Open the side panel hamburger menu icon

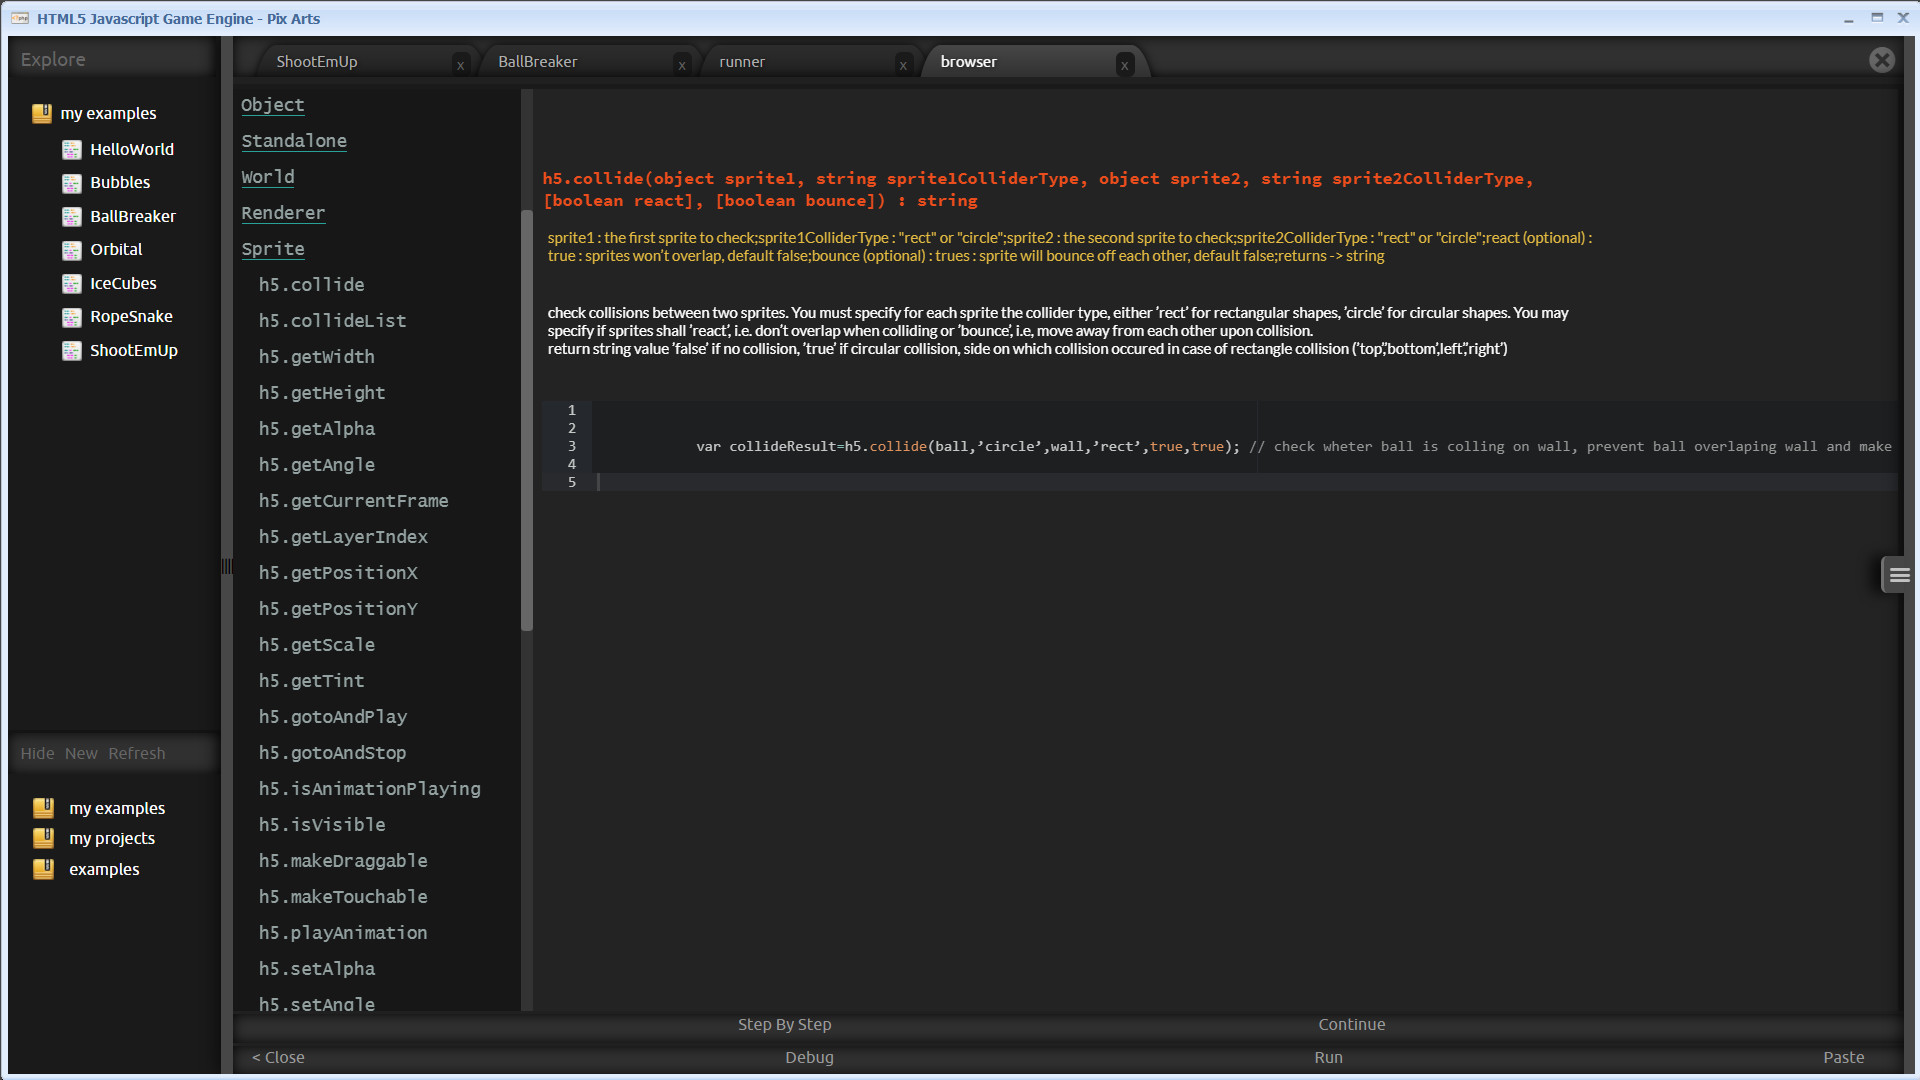point(1899,574)
